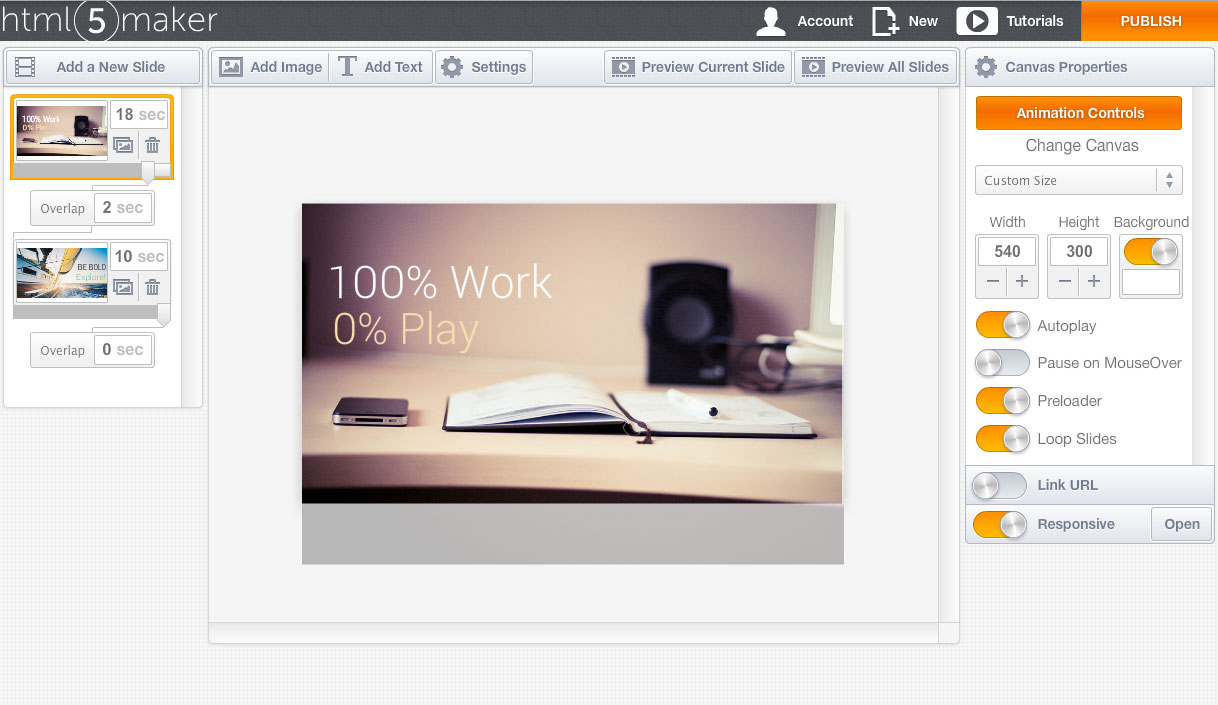Click the 0 sec overlap field

[123, 350]
